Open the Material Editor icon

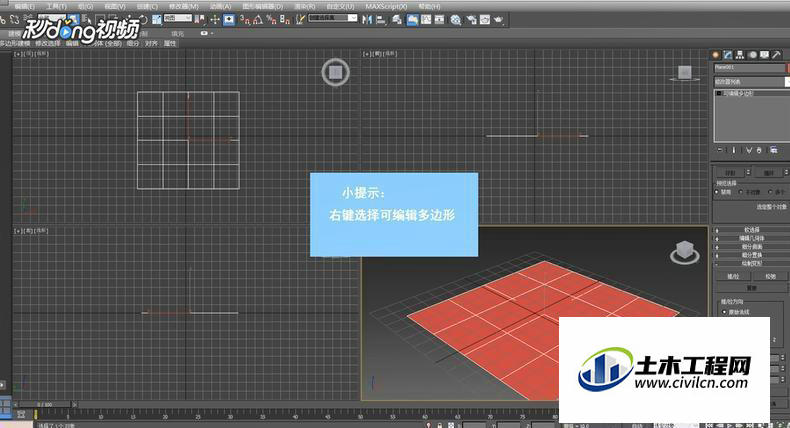[x=455, y=20]
